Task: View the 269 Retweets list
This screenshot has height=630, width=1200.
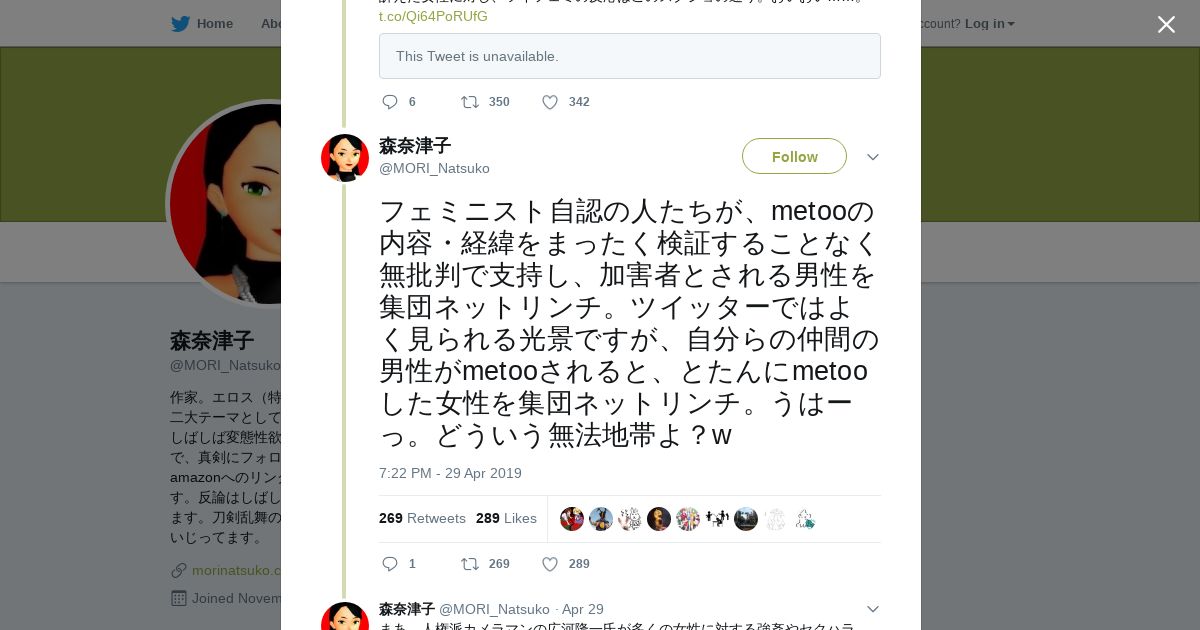Action: pos(422,518)
